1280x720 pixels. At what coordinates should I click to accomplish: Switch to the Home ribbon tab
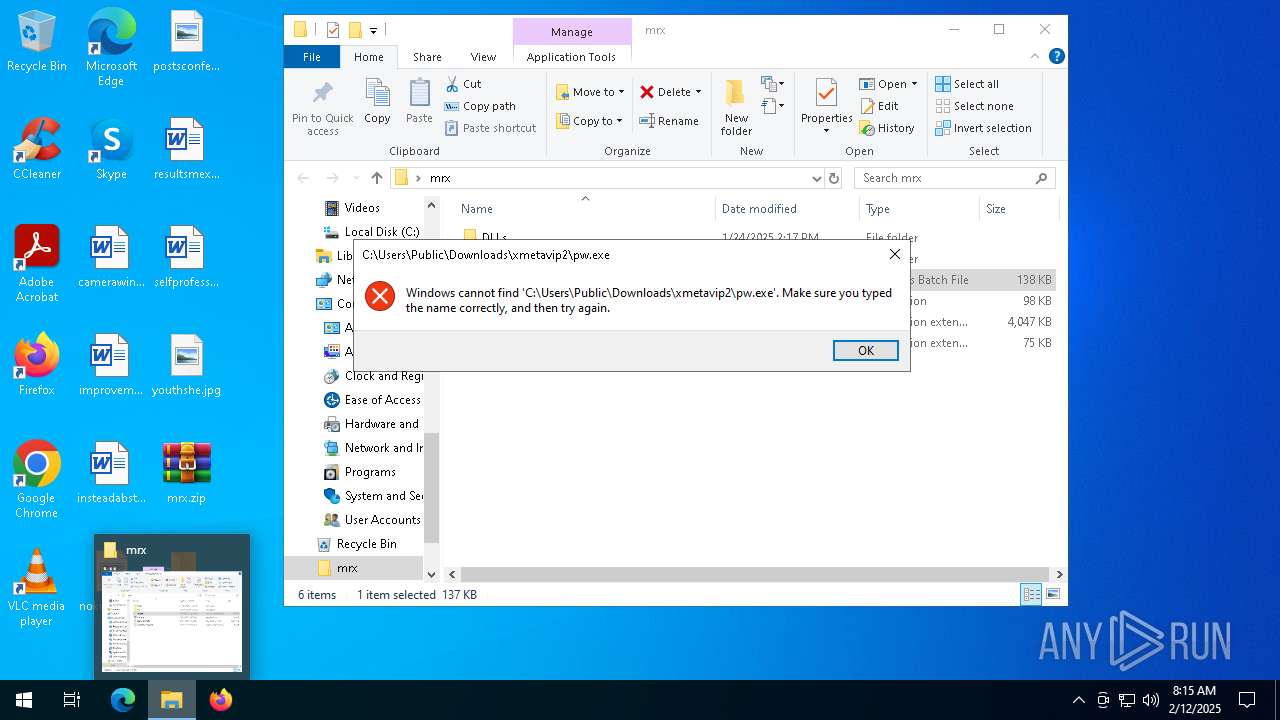(x=368, y=57)
